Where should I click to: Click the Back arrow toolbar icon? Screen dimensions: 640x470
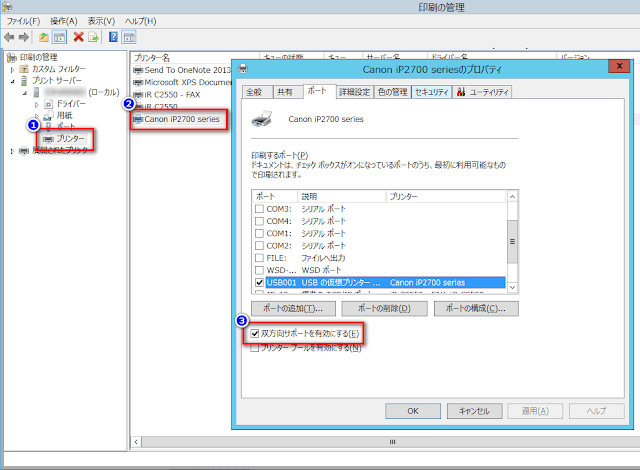(x=9, y=38)
